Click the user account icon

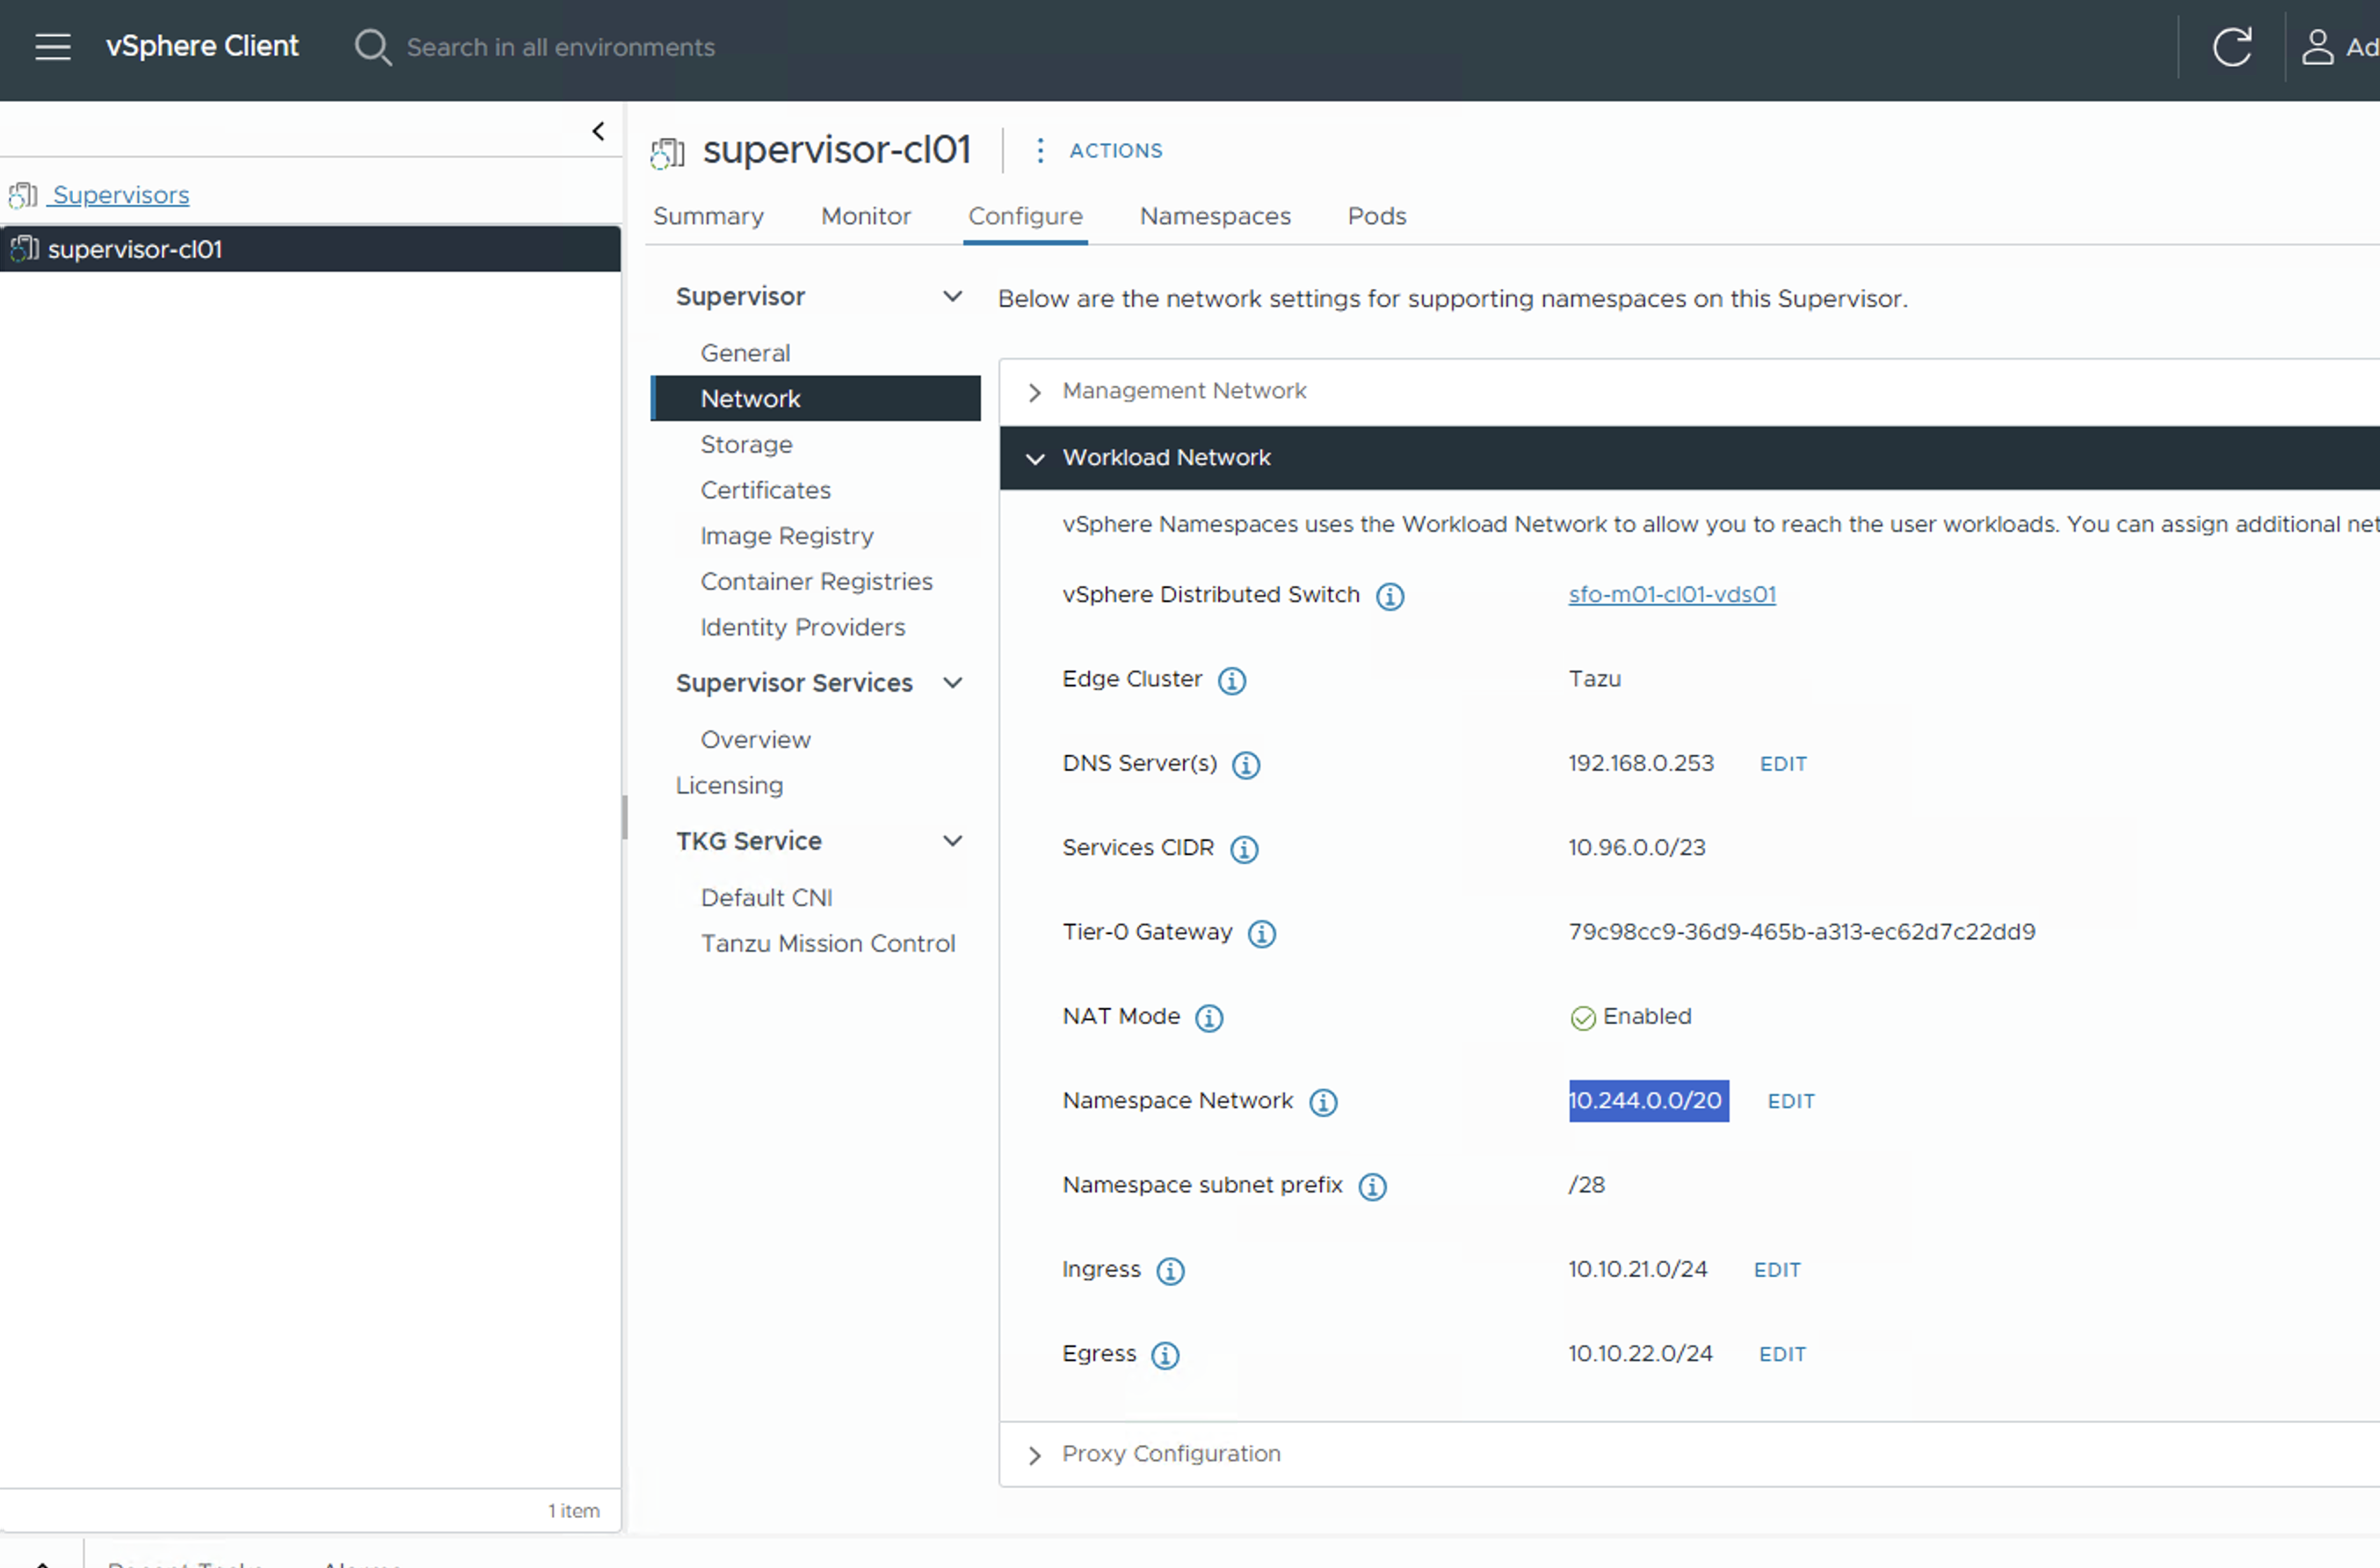2317,46
